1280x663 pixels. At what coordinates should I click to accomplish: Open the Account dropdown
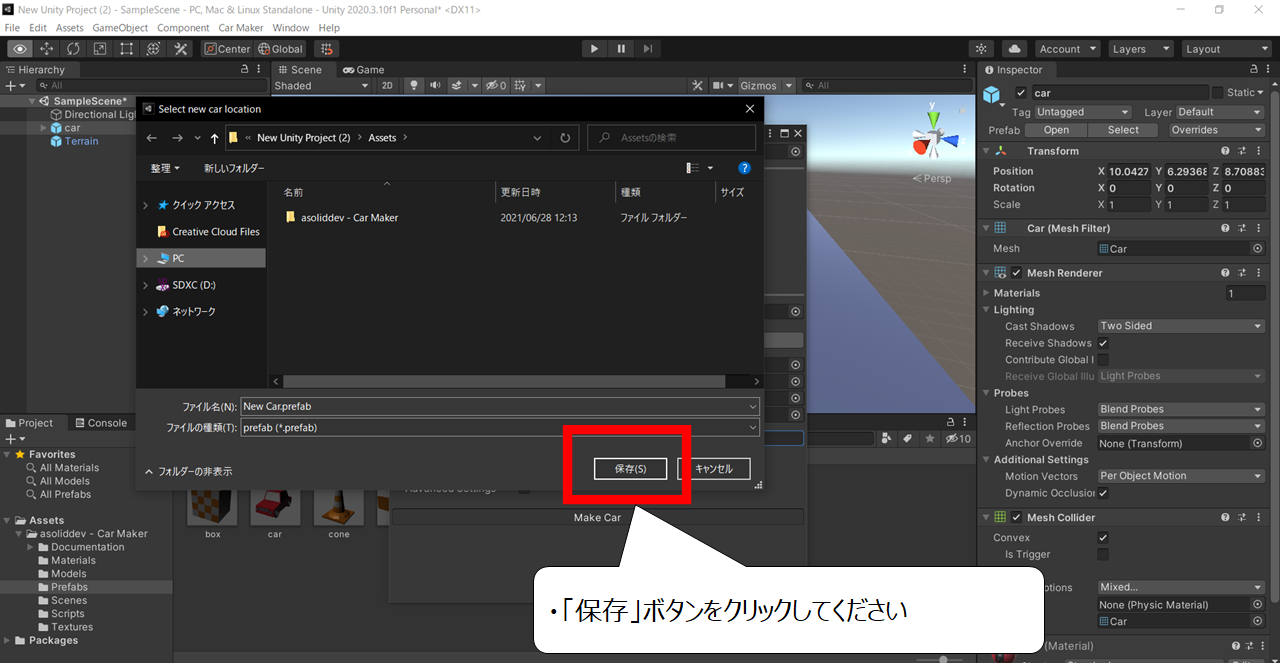coord(1067,48)
